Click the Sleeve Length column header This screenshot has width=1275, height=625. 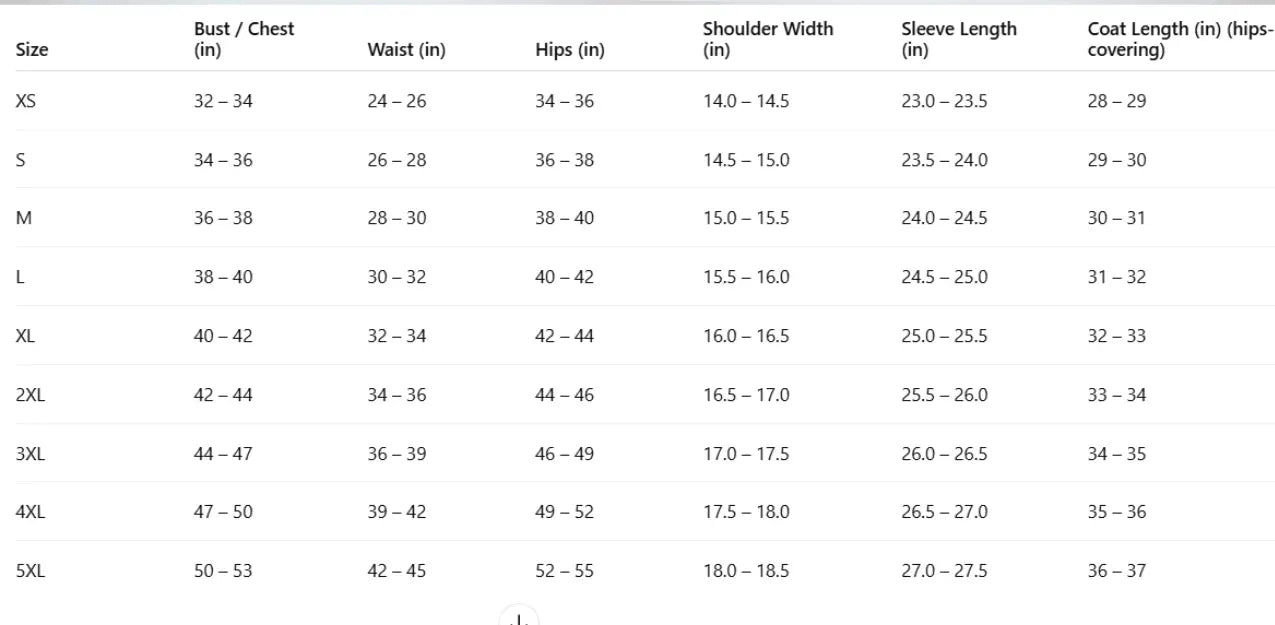(x=958, y=39)
